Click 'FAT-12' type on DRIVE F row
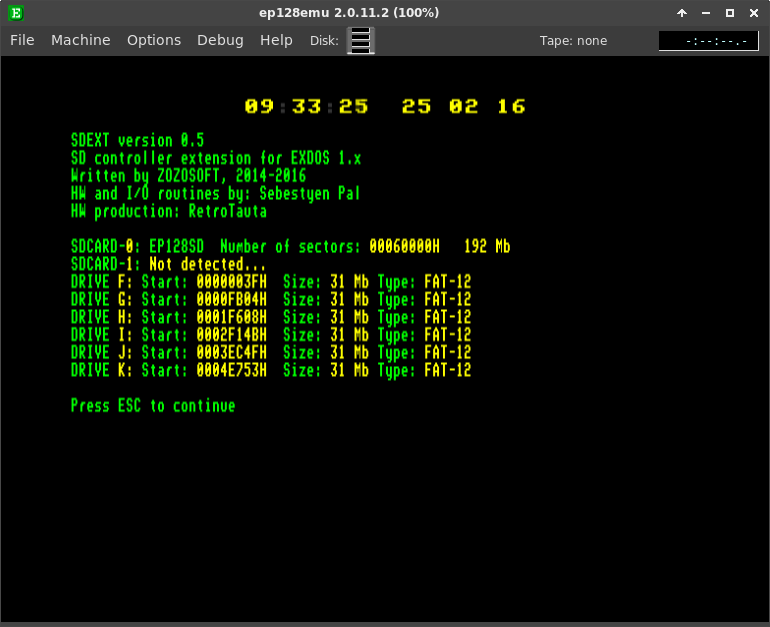 (448, 282)
